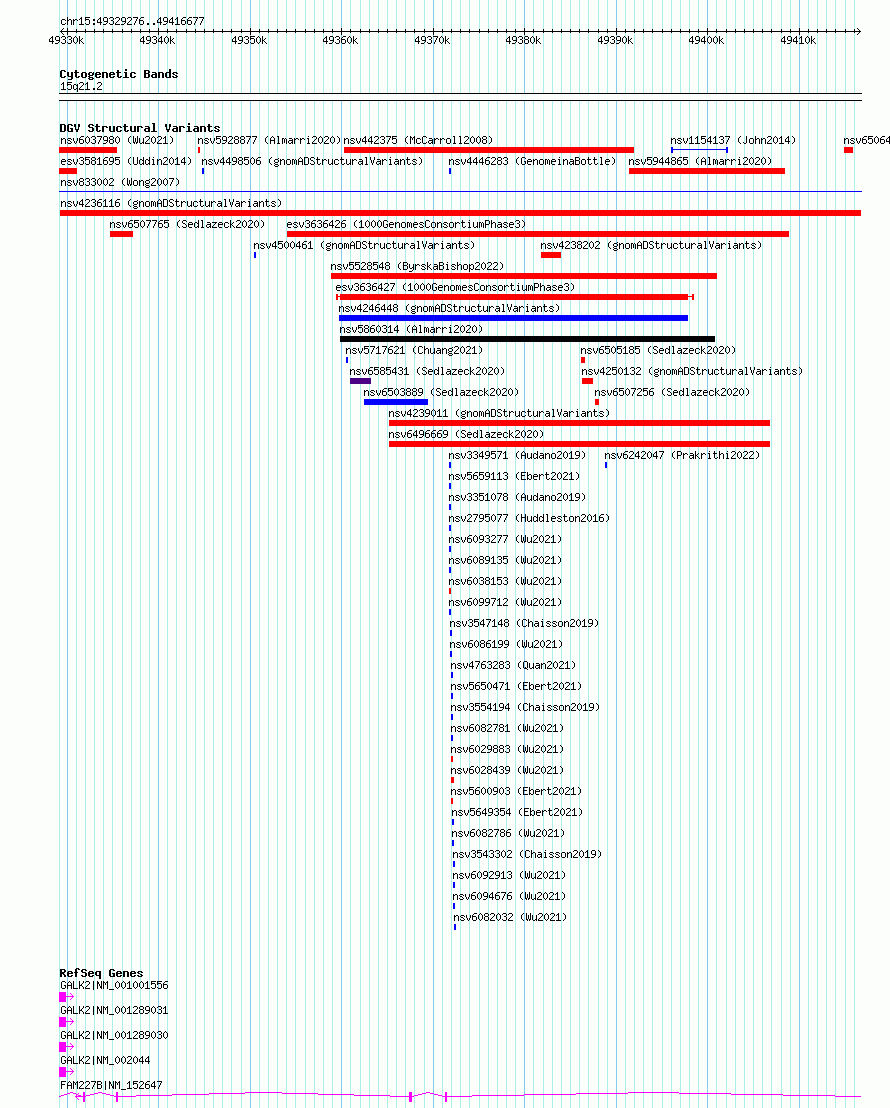Click the DGV Structural Variants track title
Screen dimensions: 890x1108
click(140, 128)
